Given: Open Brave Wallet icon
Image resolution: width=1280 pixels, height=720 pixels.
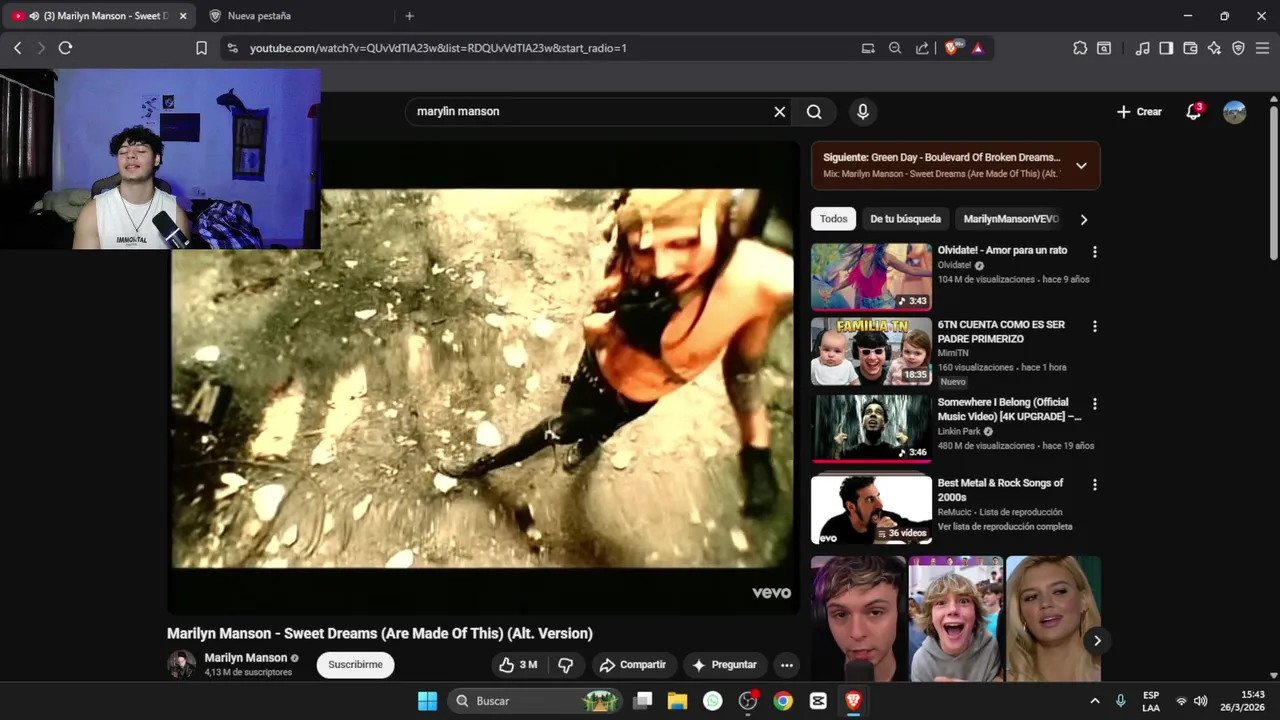Looking at the screenshot, I should click(x=1190, y=48).
